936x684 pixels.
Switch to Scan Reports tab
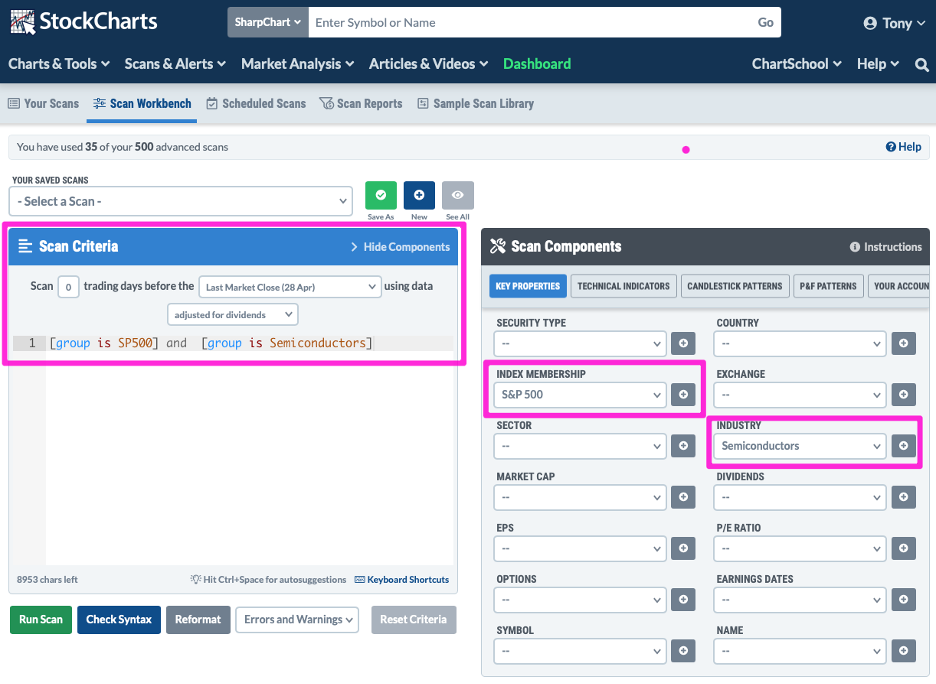[361, 104]
